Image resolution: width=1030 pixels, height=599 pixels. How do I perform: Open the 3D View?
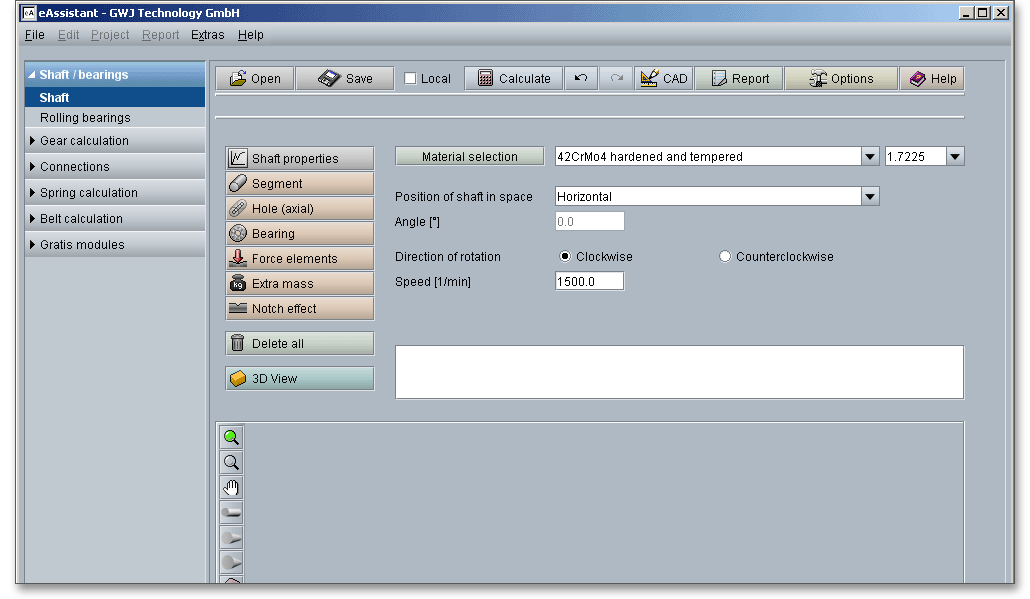click(x=300, y=379)
